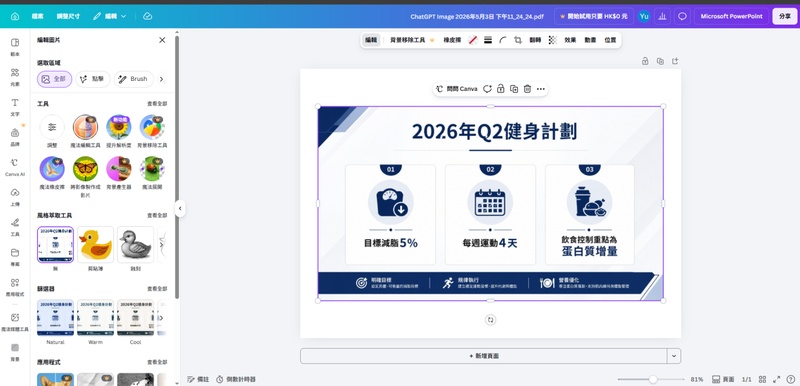This screenshot has height=386, width=800.
Task: Click the Add Page (新增頁面) button
Action: click(x=484, y=356)
